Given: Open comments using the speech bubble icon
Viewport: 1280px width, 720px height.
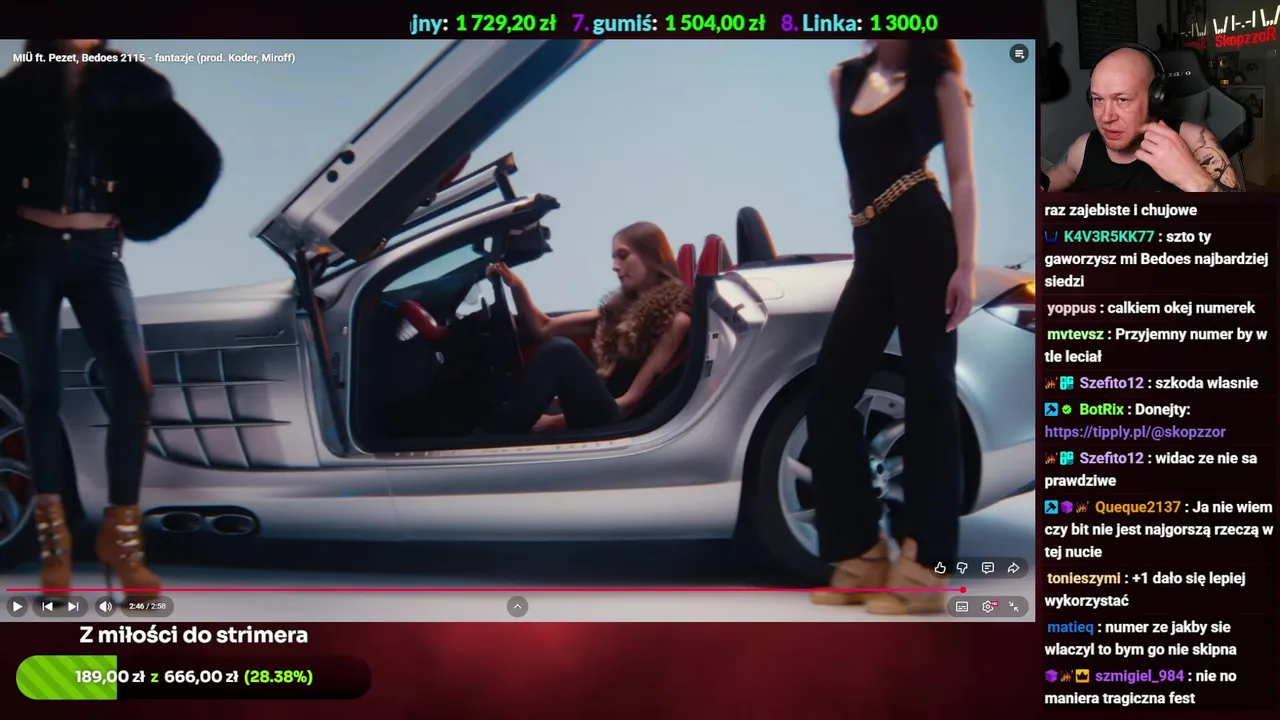Looking at the screenshot, I should coord(988,568).
